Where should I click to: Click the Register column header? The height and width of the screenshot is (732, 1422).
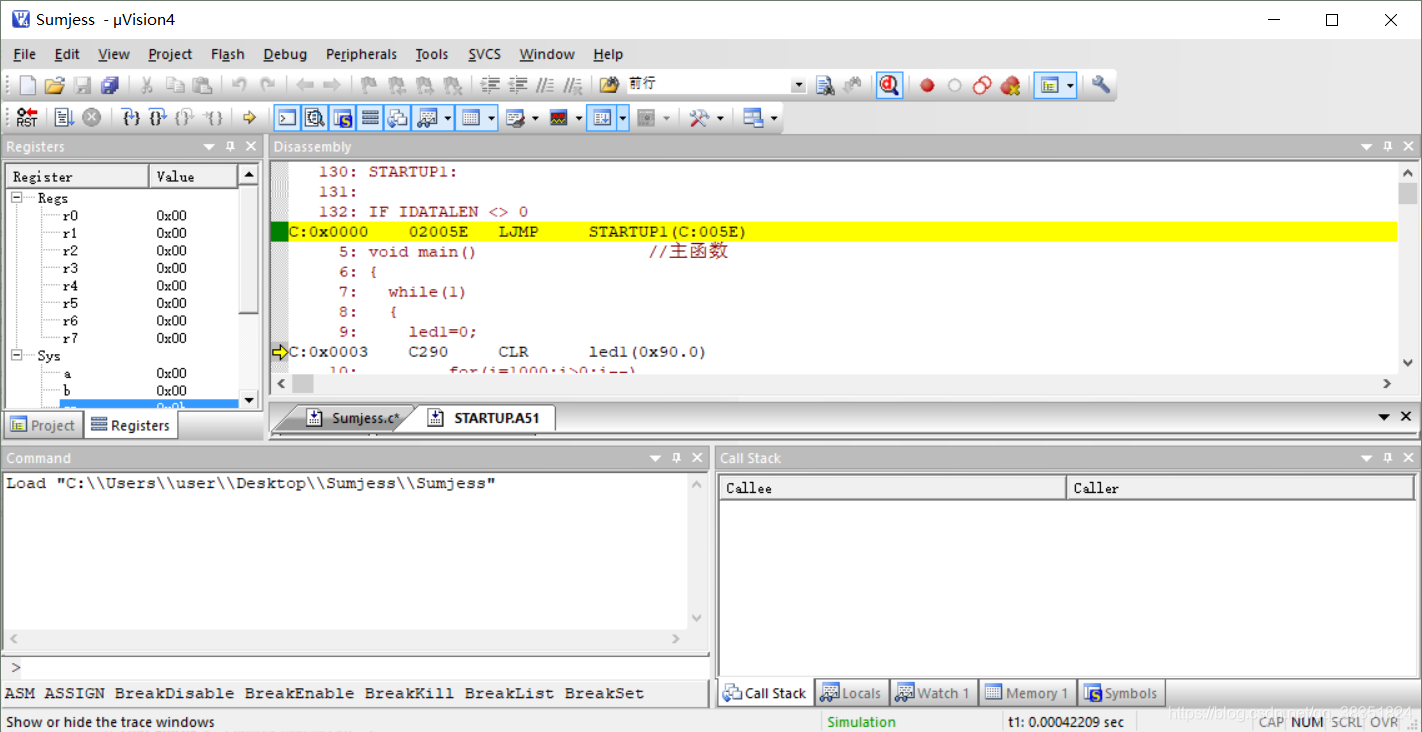(78, 176)
